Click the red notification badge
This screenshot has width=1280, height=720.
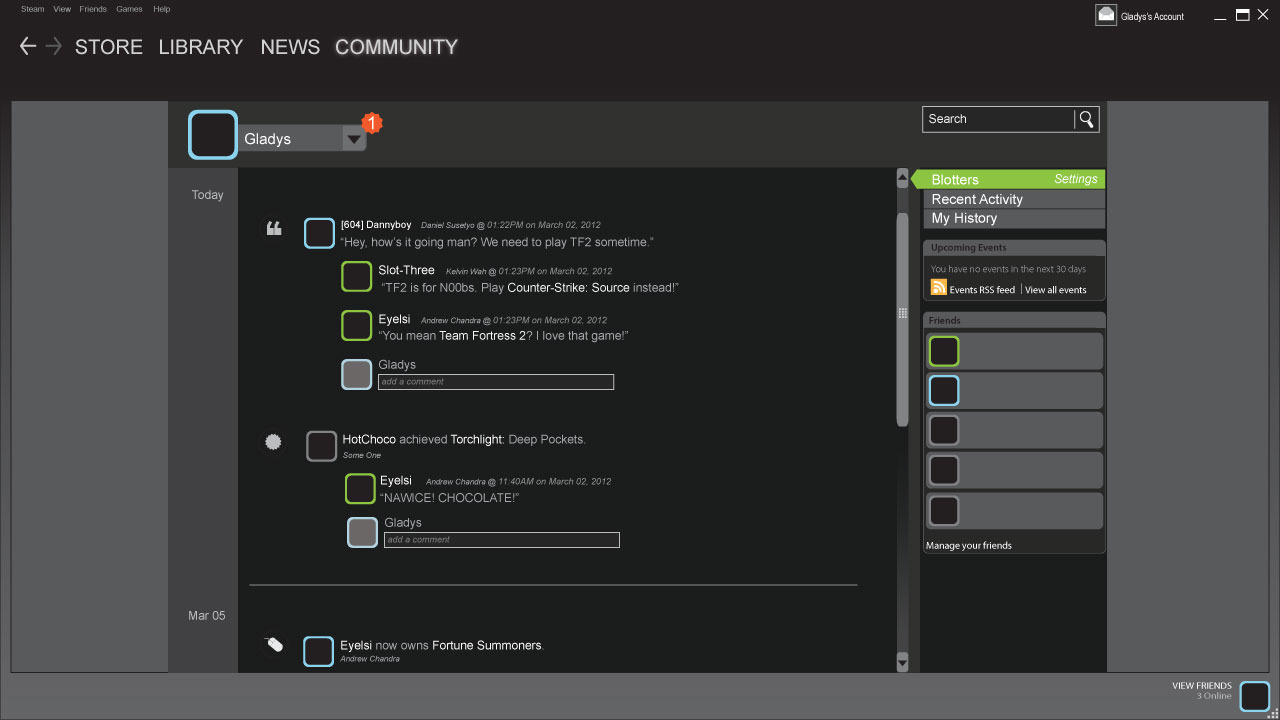point(371,123)
